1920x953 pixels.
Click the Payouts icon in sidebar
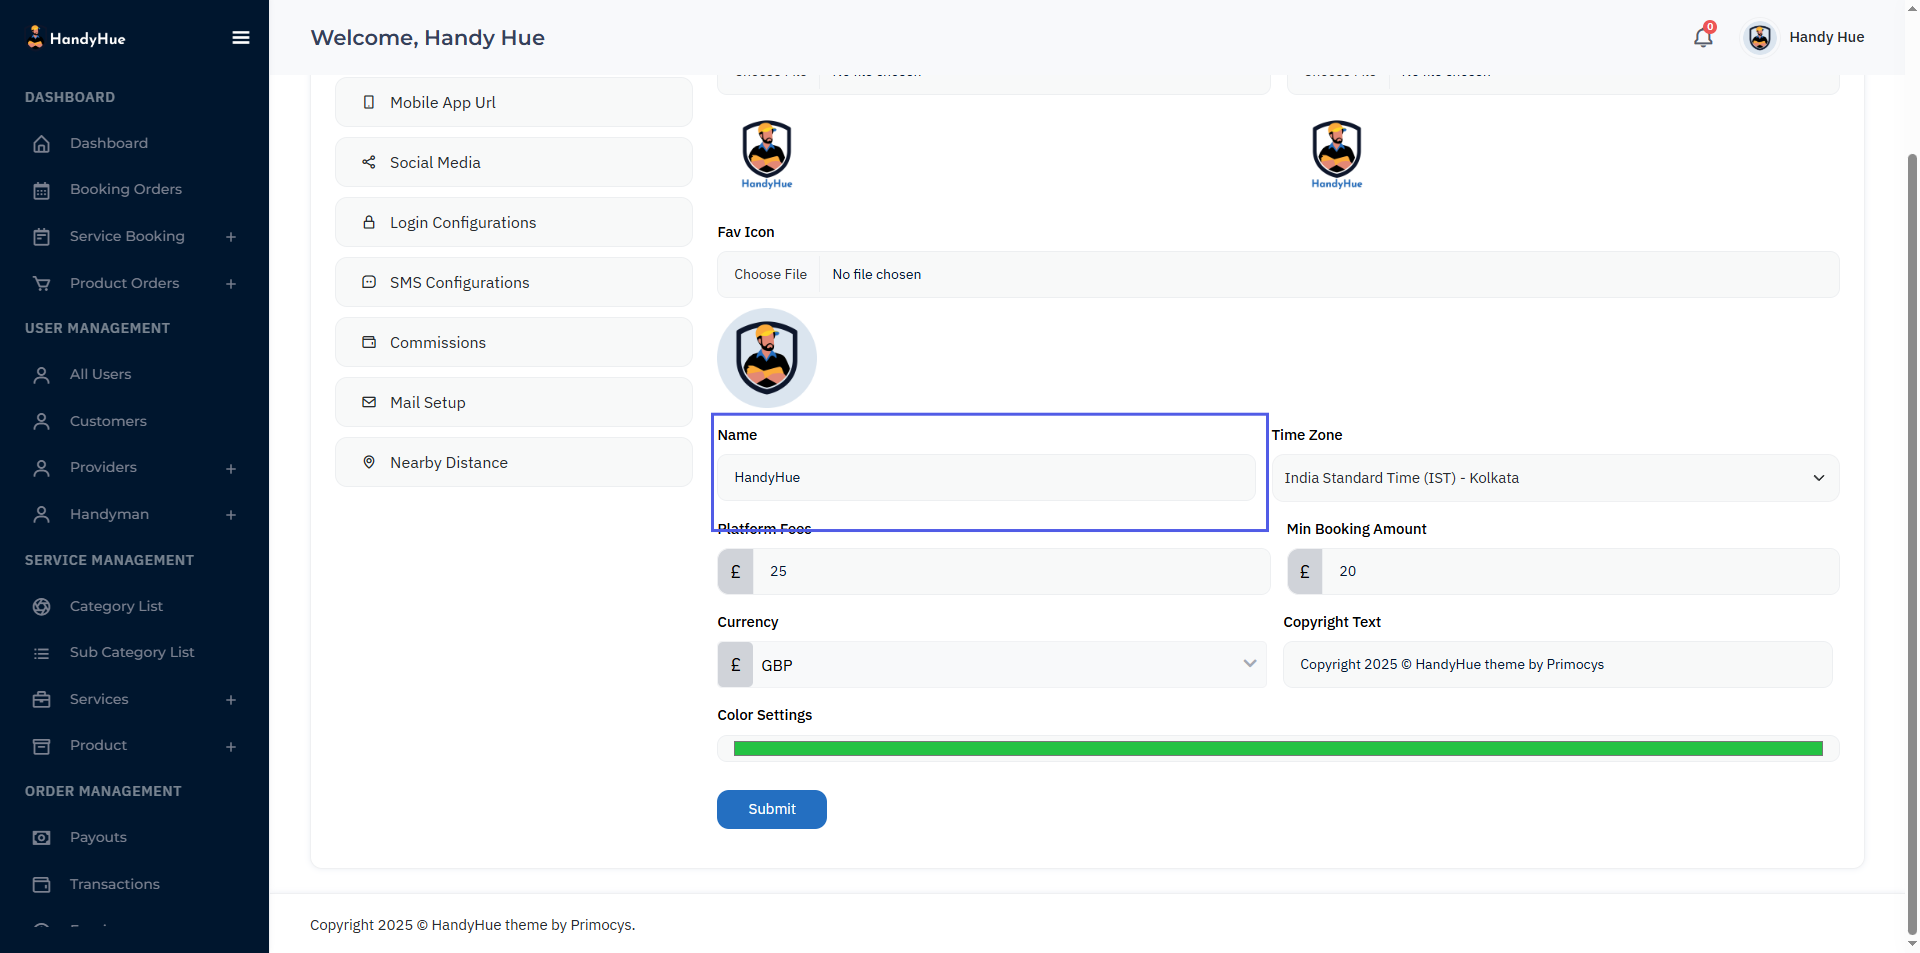click(x=42, y=838)
